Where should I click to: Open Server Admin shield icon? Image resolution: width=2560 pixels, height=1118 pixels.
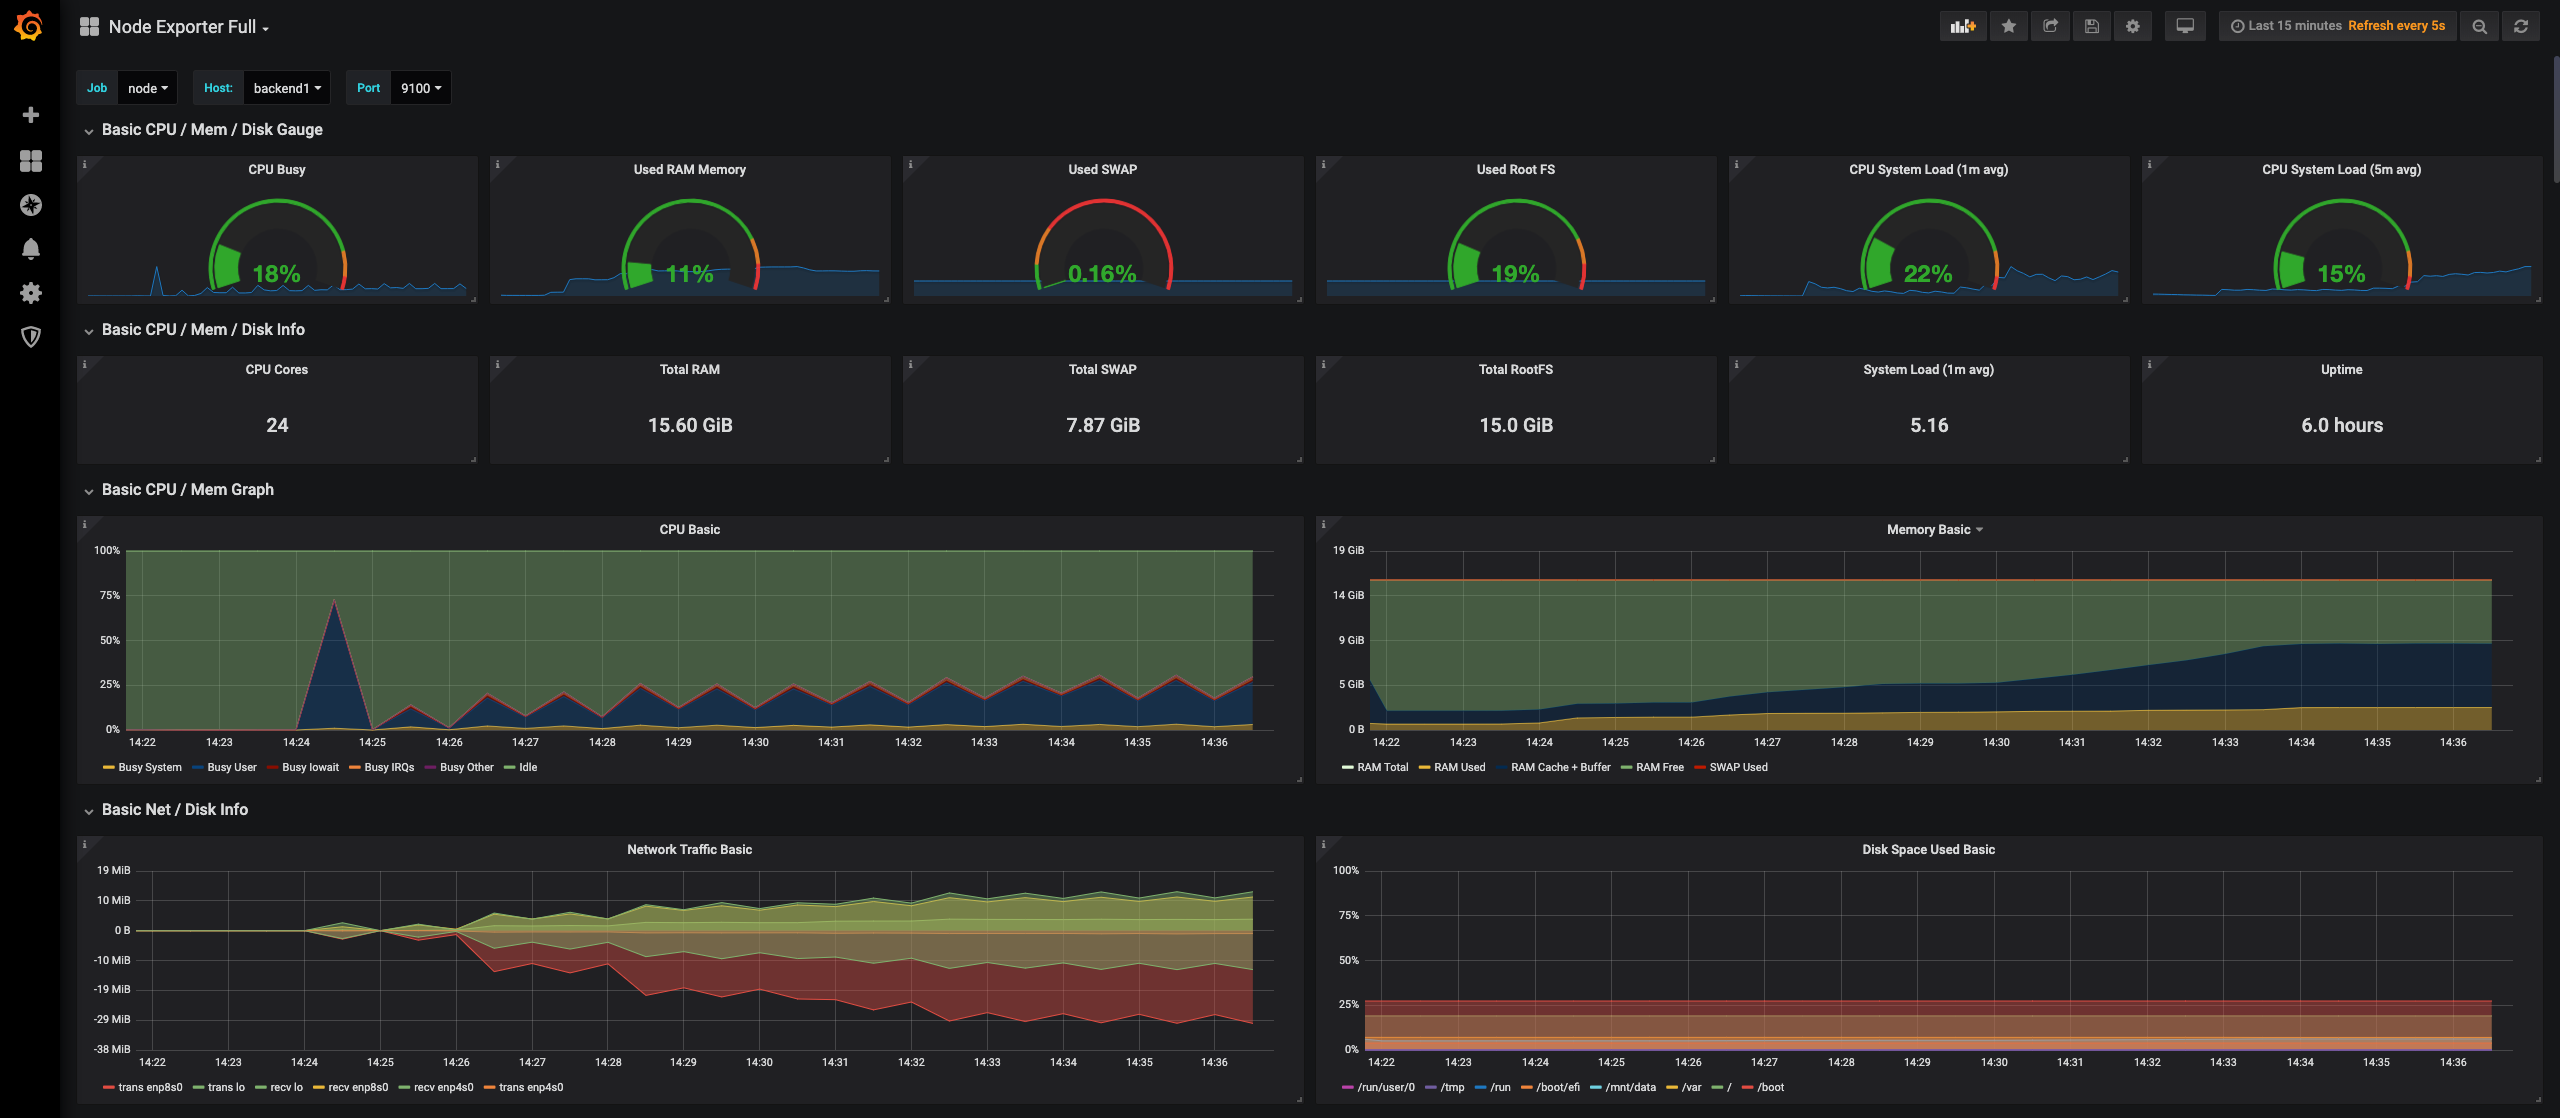pyautogui.click(x=31, y=337)
